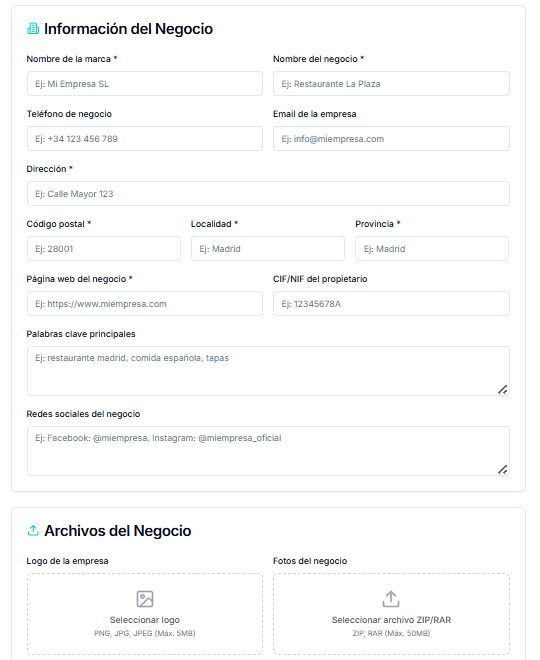Click the Redes sociales del negocio text area

click(x=268, y=451)
